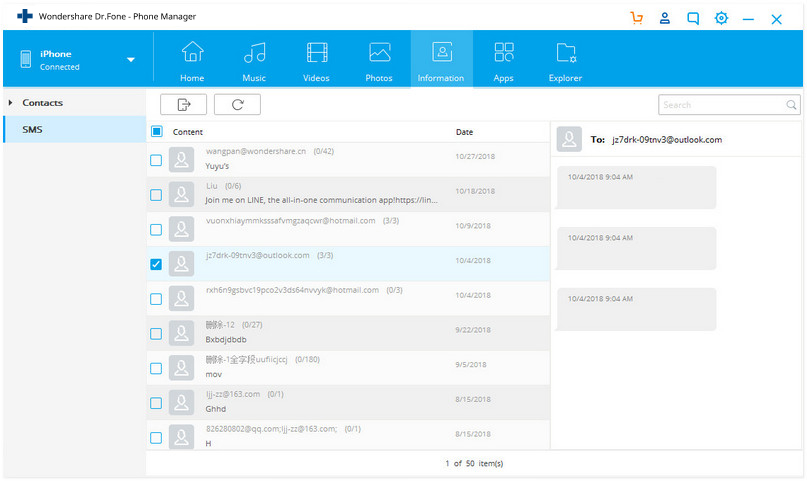
Task: Click avatar of rxh6n9gsbvc19 hotmail conversation
Action: point(181,299)
